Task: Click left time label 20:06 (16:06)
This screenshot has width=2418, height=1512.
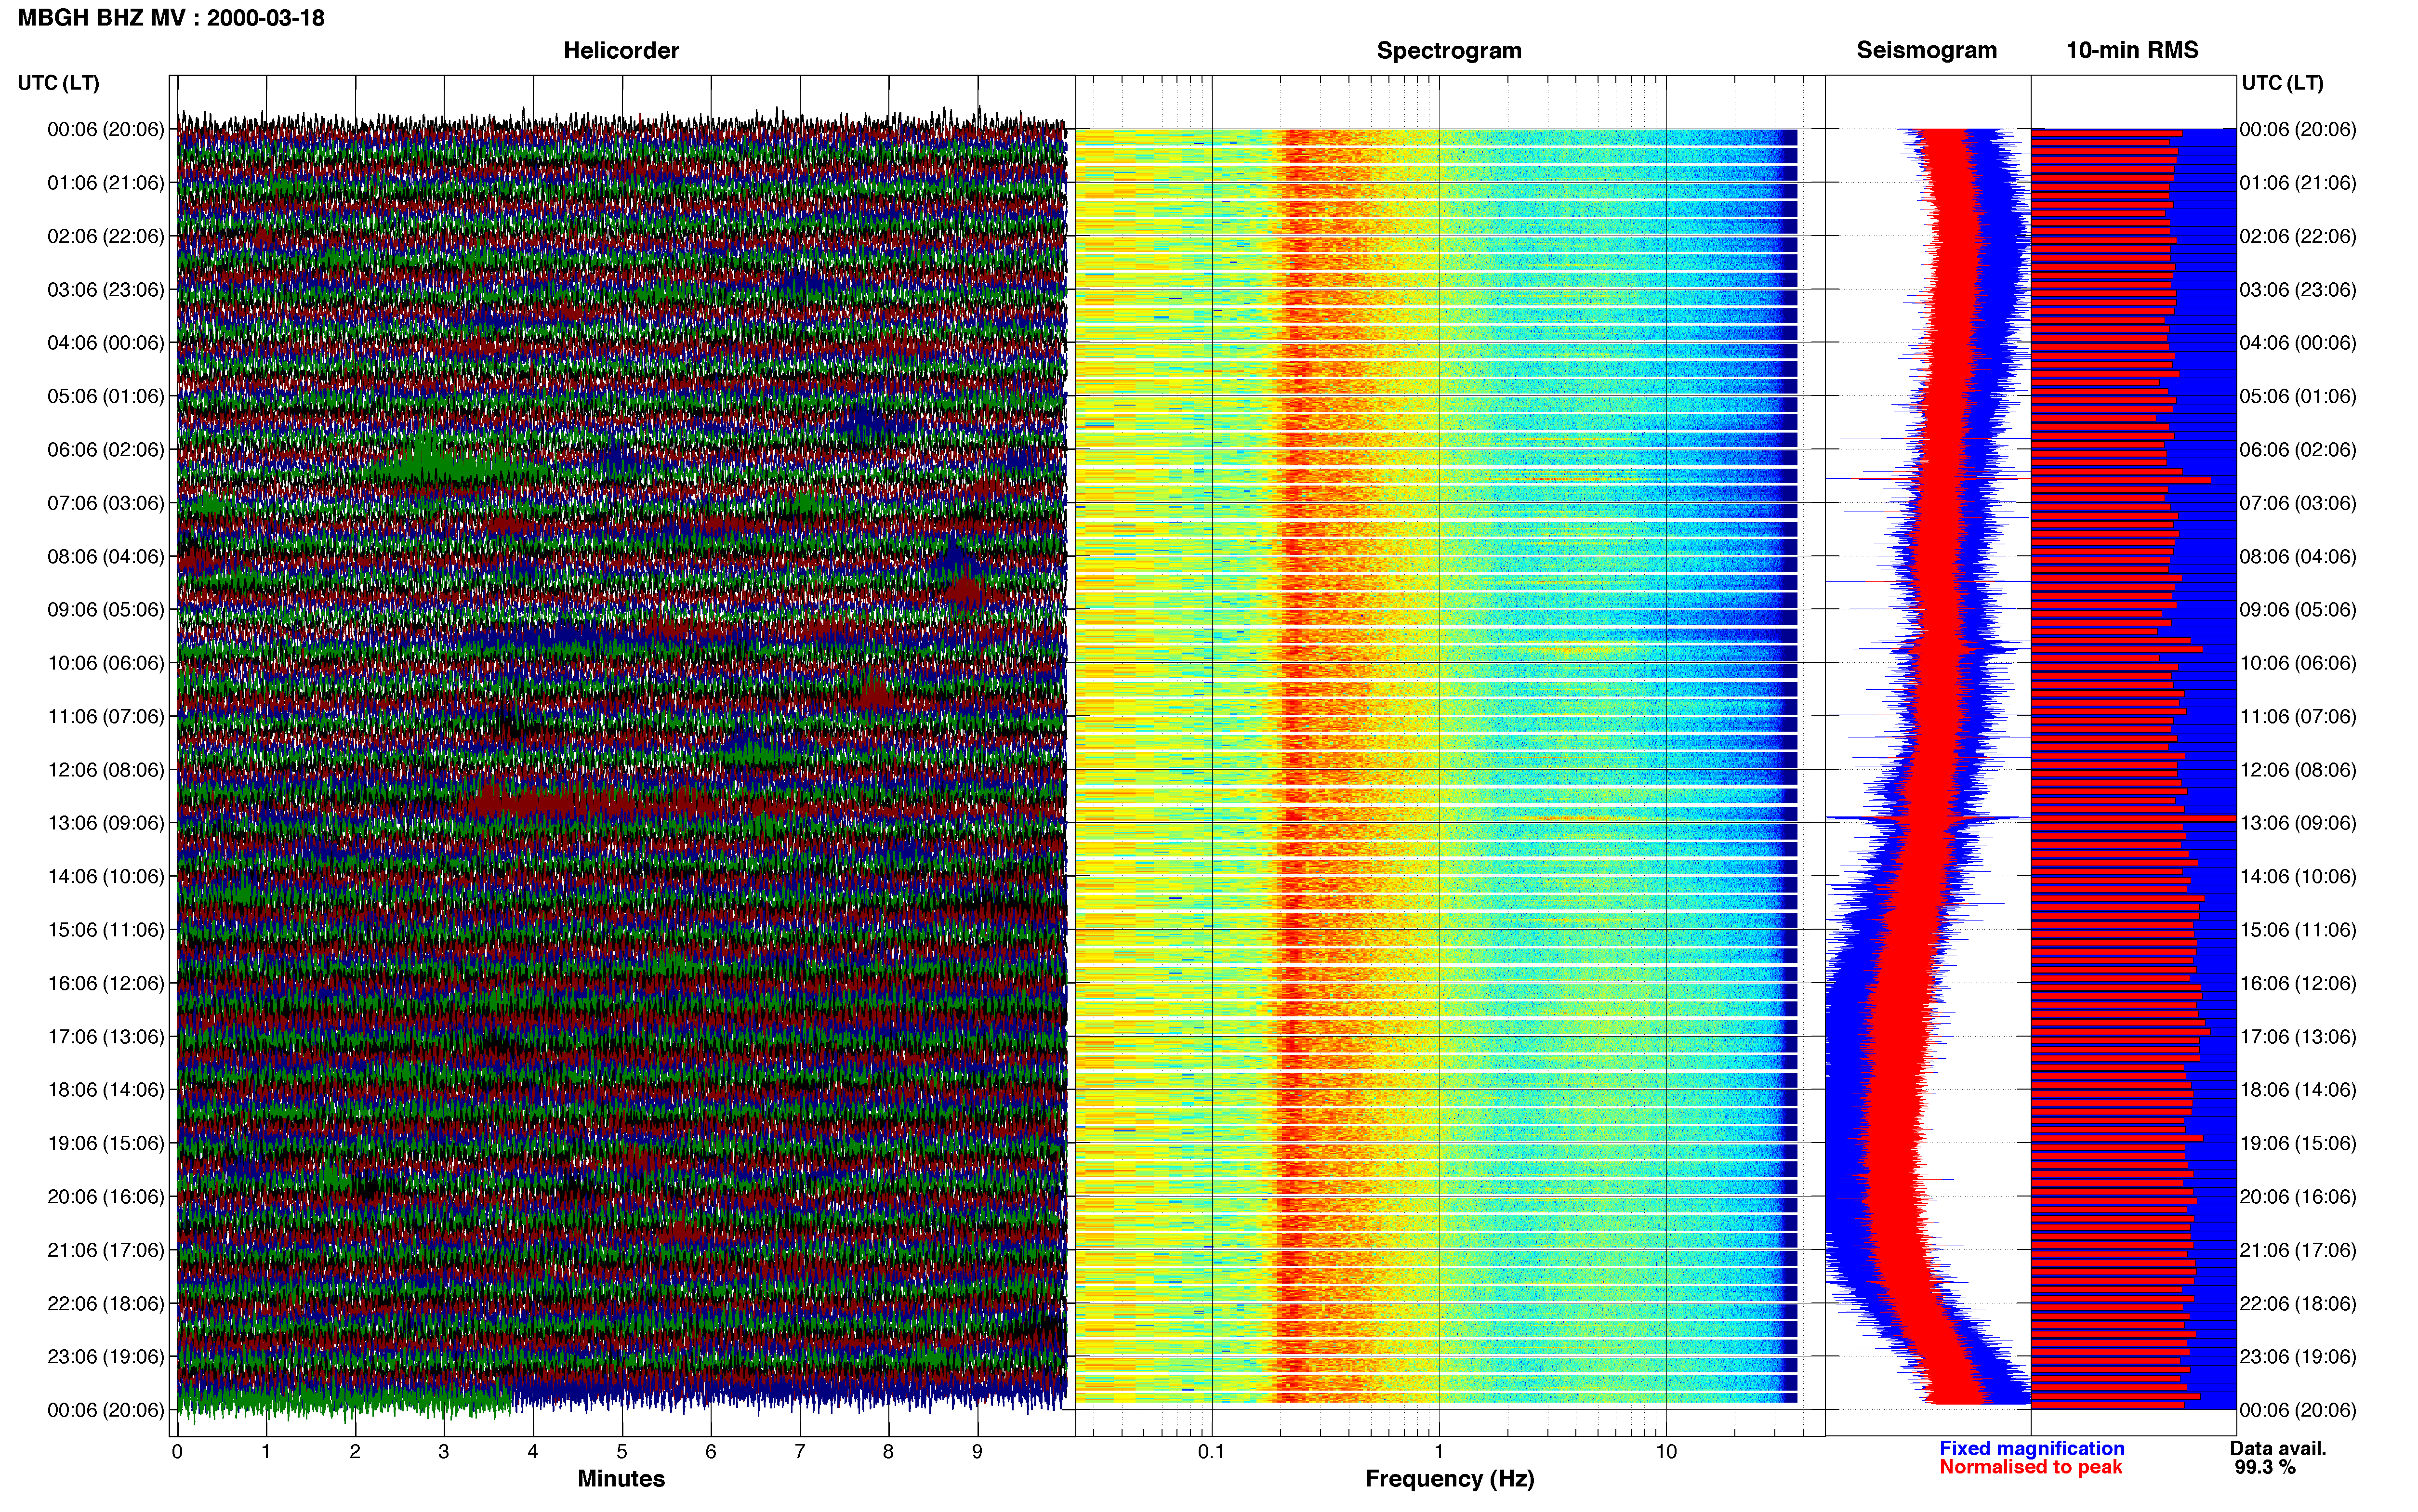Action: (106, 1196)
